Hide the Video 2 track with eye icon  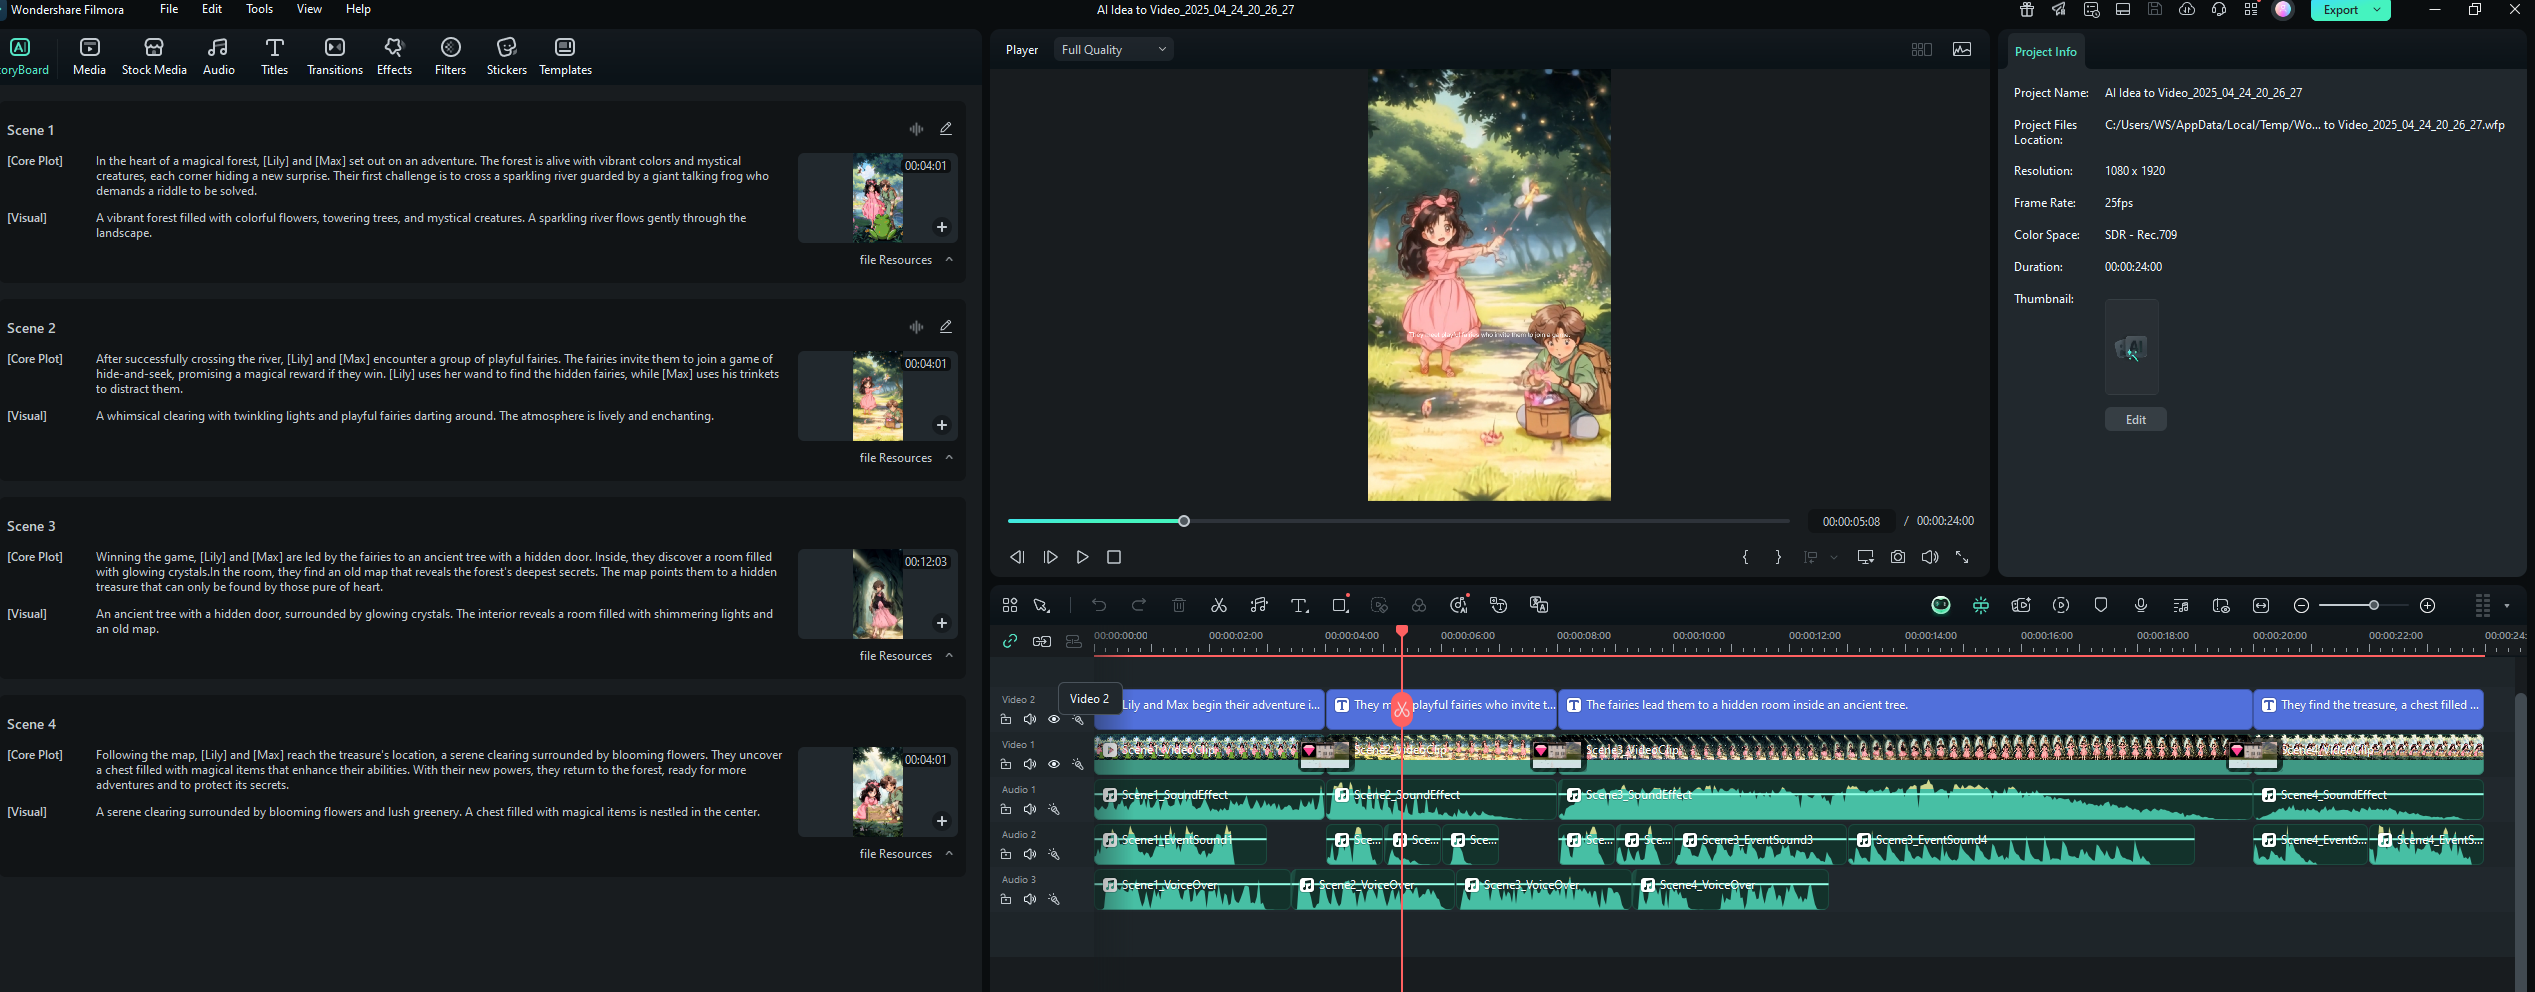coord(1053,719)
